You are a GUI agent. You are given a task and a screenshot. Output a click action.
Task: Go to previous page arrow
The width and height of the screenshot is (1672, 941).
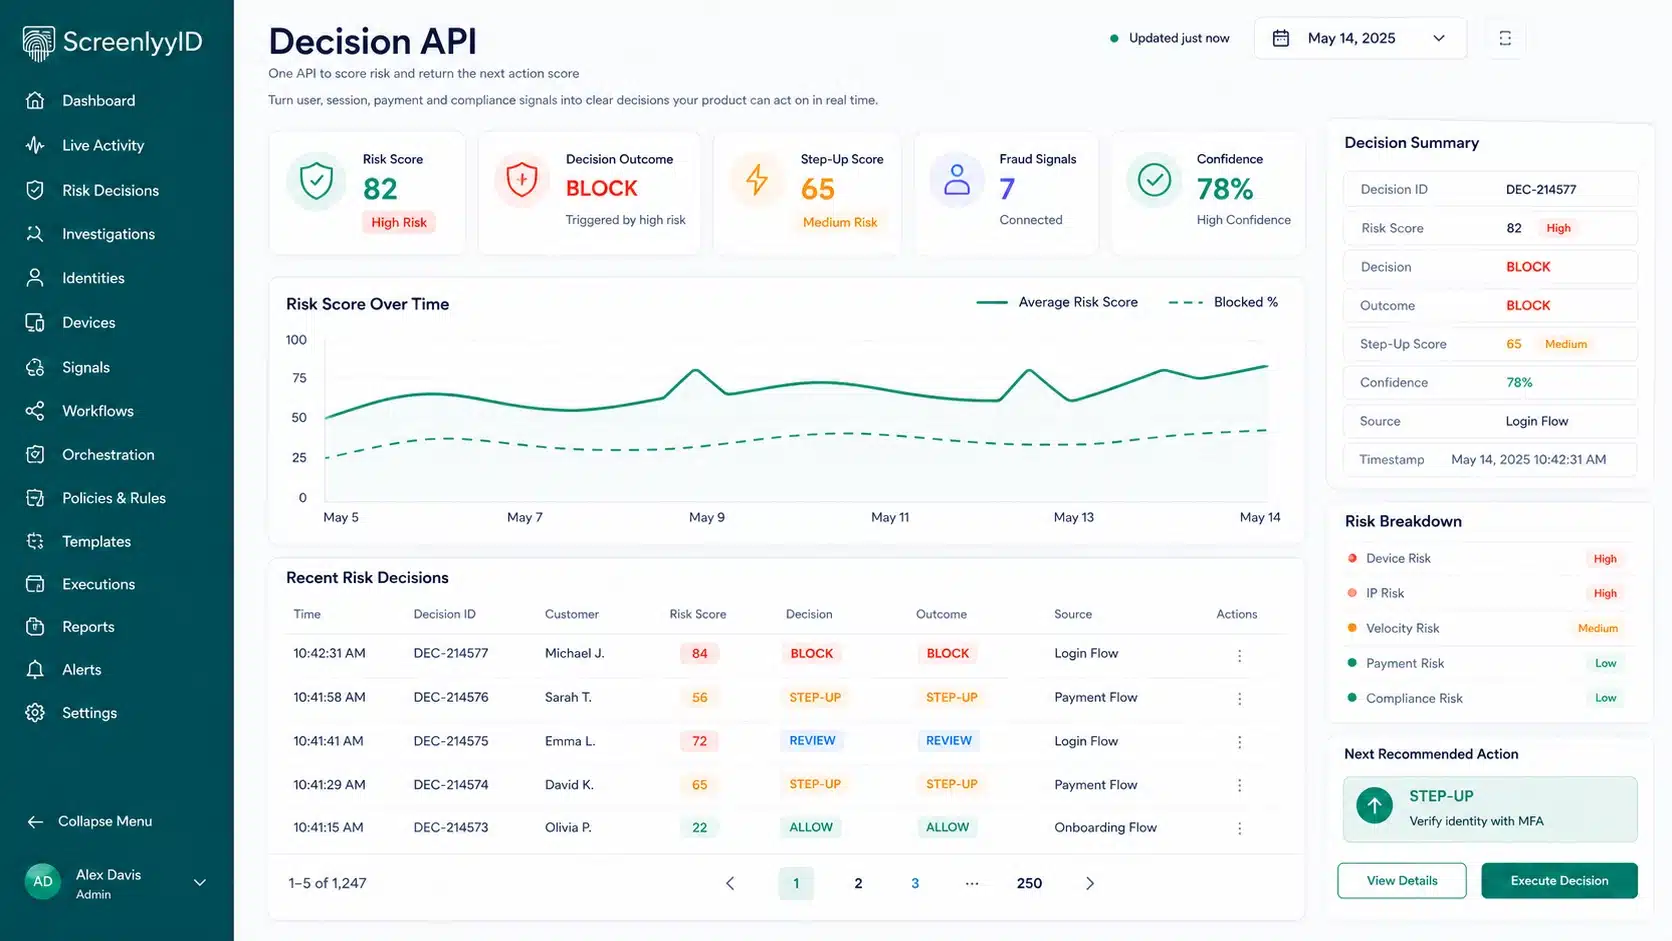pos(730,883)
